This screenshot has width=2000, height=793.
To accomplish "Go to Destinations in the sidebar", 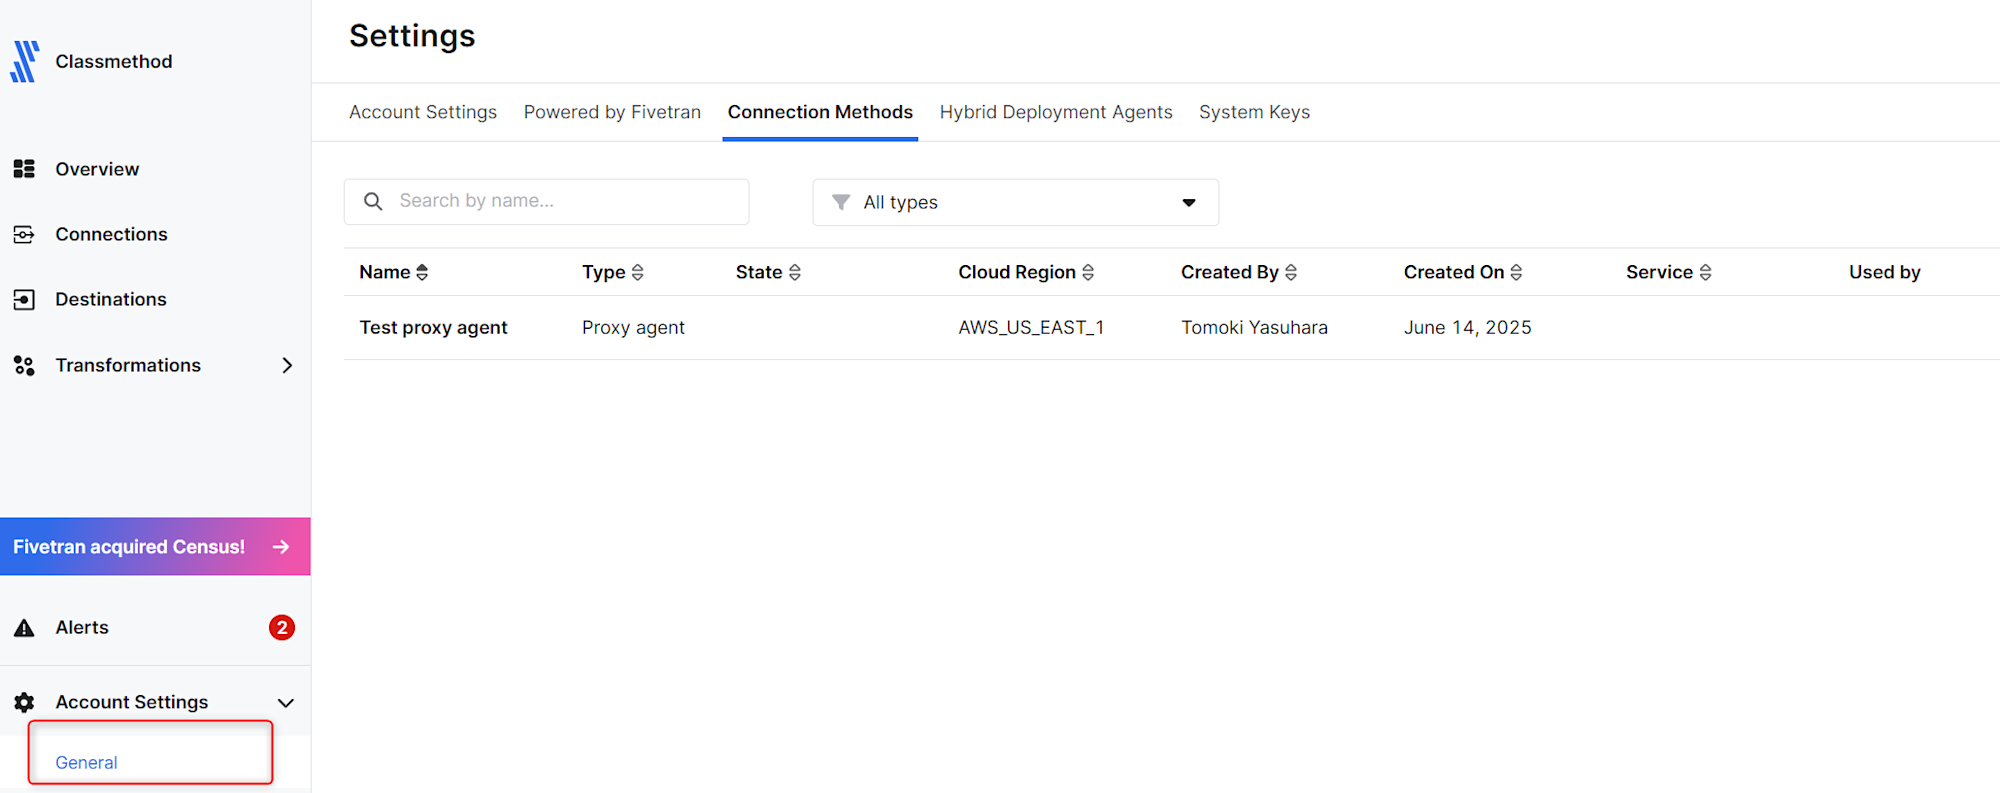I will 111,299.
